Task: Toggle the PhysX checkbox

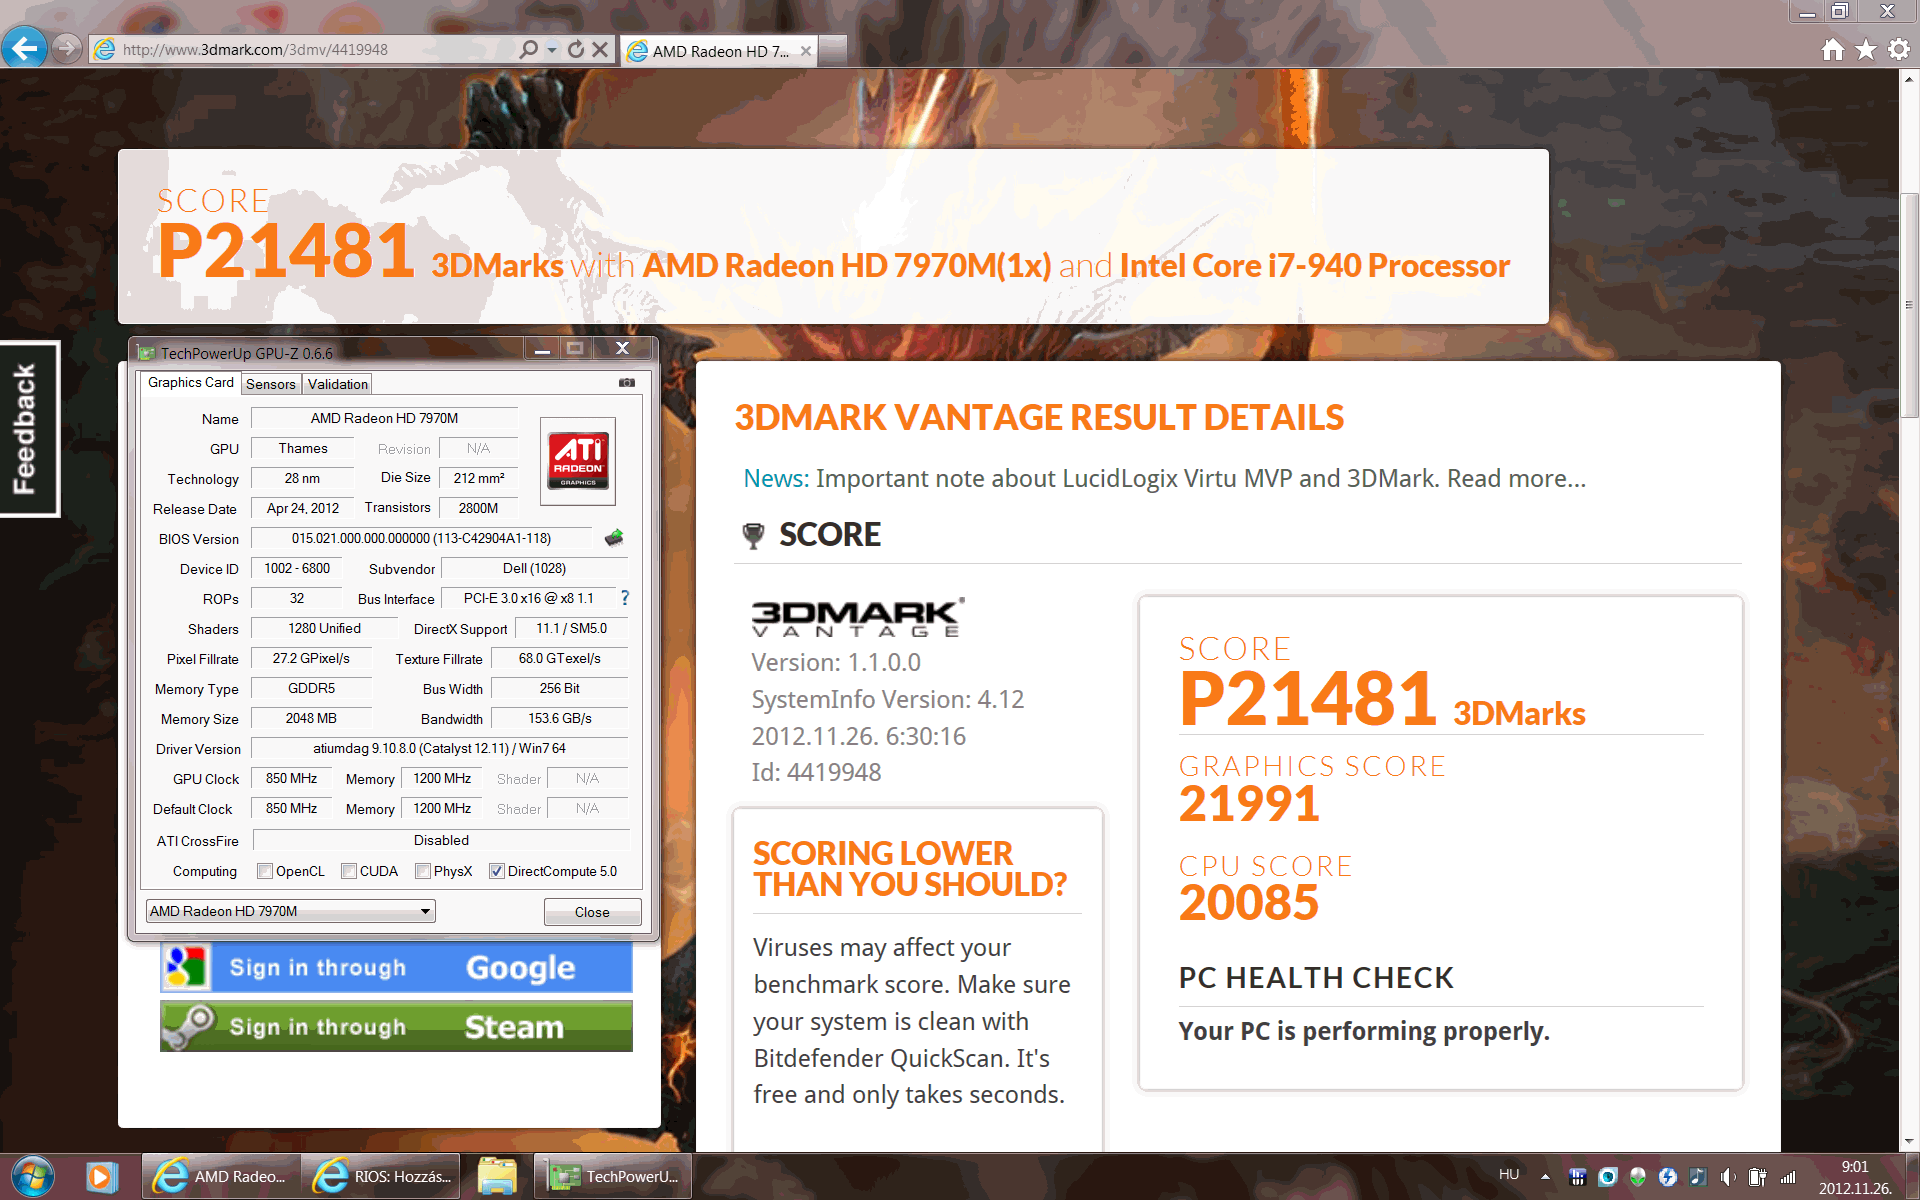Action: (x=423, y=871)
